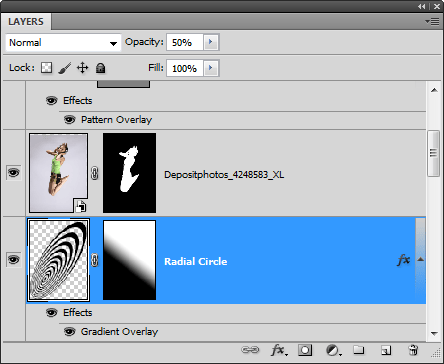Hide the Depositphotos_4248583_XL layer
Image resolution: width=444 pixels, height=364 pixels.
tap(14, 172)
